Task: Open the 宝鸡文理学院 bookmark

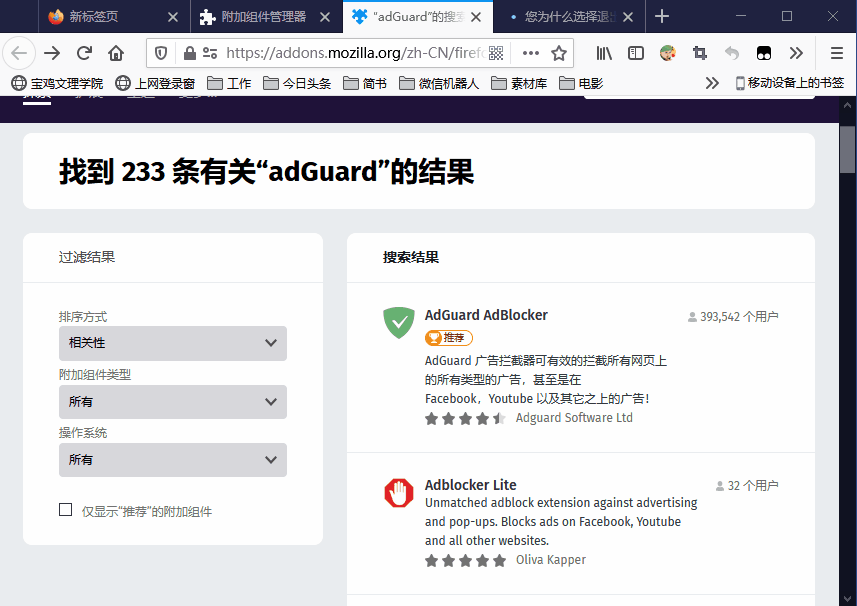Action: tap(57, 83)
